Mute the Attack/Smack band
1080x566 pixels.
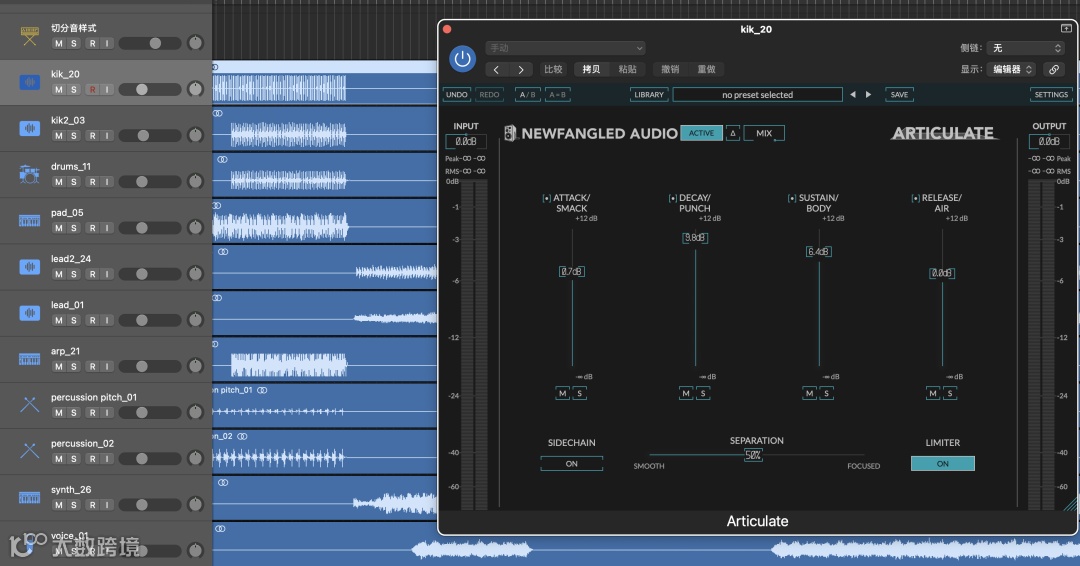tap(563, 394)
